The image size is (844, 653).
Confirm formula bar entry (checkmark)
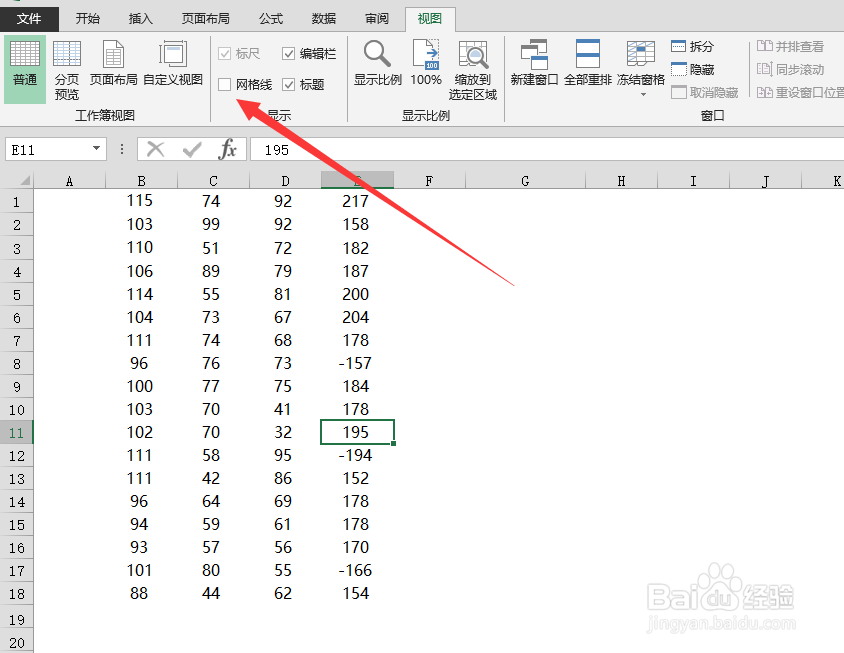tap(192, 149)
